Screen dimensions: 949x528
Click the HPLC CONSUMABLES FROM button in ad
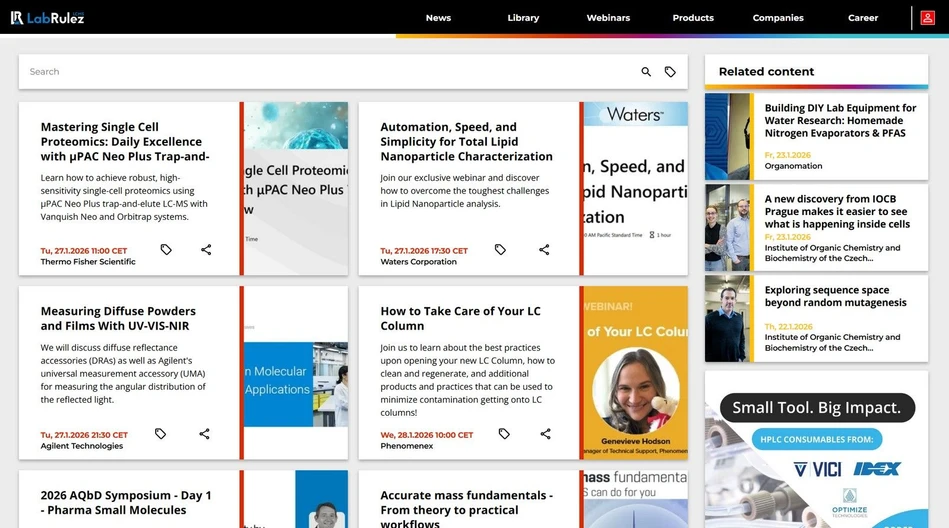(816, 440)
